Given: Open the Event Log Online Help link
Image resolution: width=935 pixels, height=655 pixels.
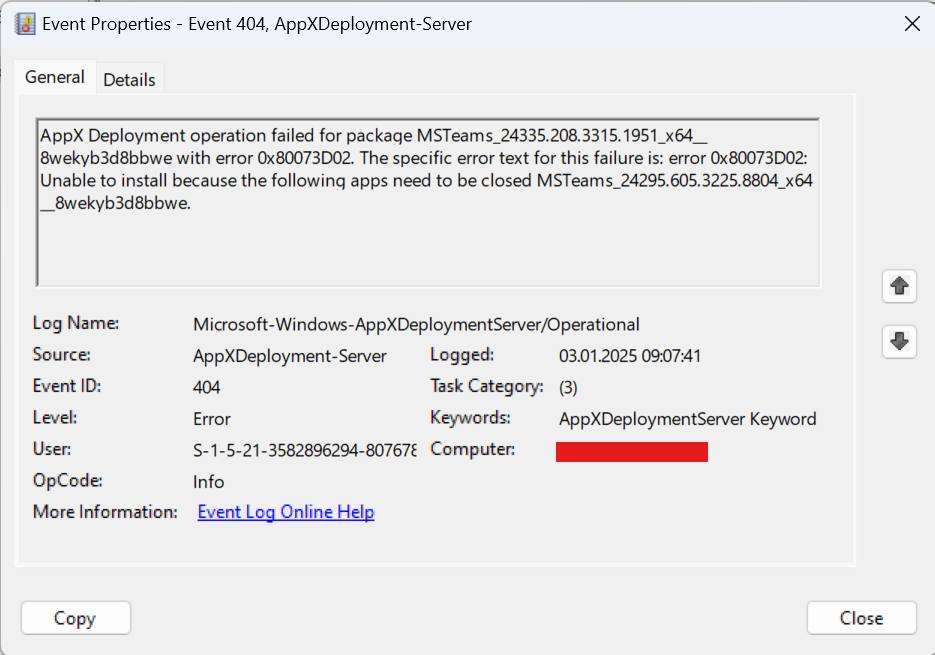Looking at the screenshot, I should tap(286, 512).
